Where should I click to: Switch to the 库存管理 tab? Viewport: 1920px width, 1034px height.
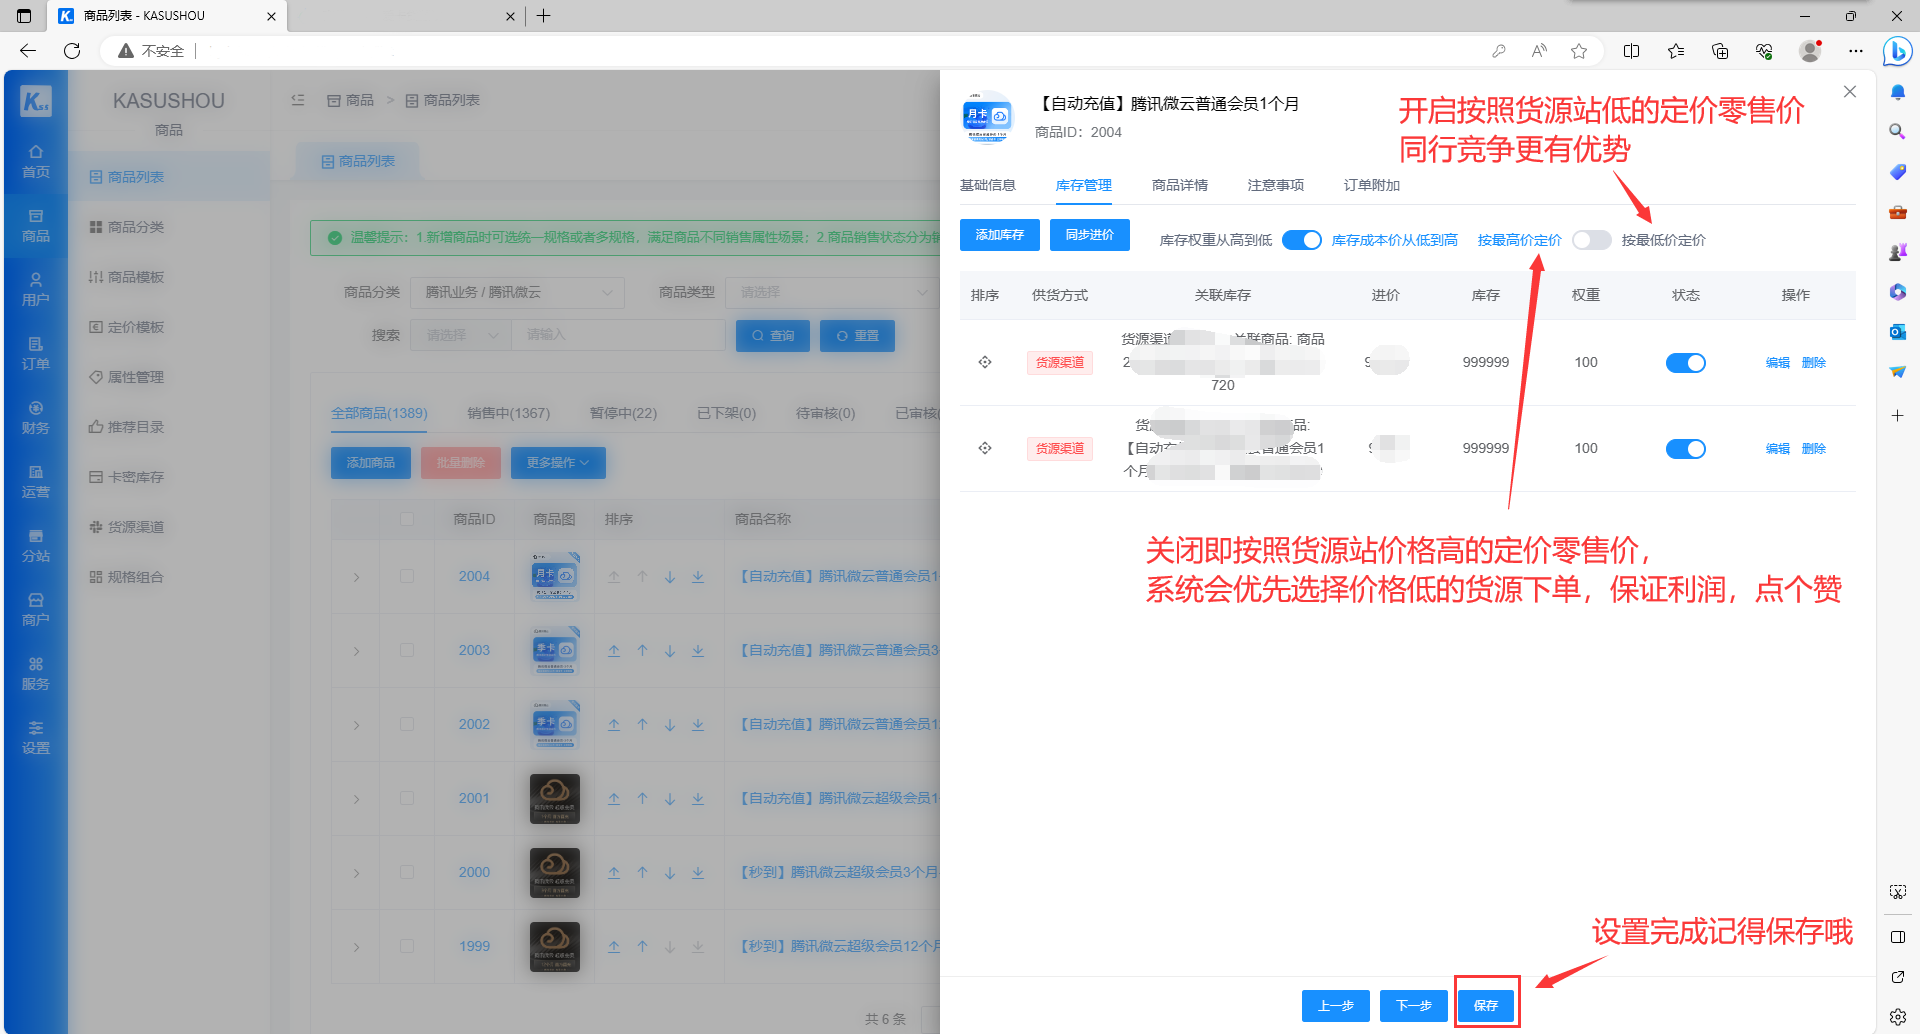click(x=1084, y=185)
